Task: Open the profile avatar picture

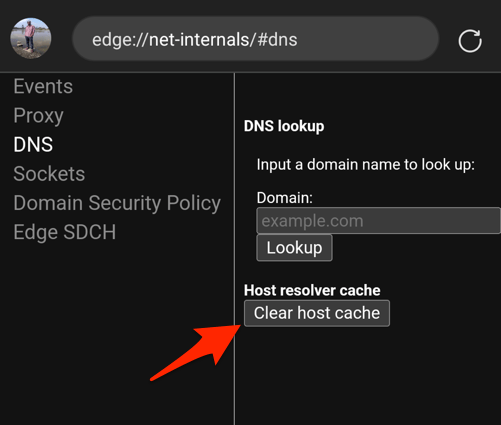Action: (x=31, y=38)
